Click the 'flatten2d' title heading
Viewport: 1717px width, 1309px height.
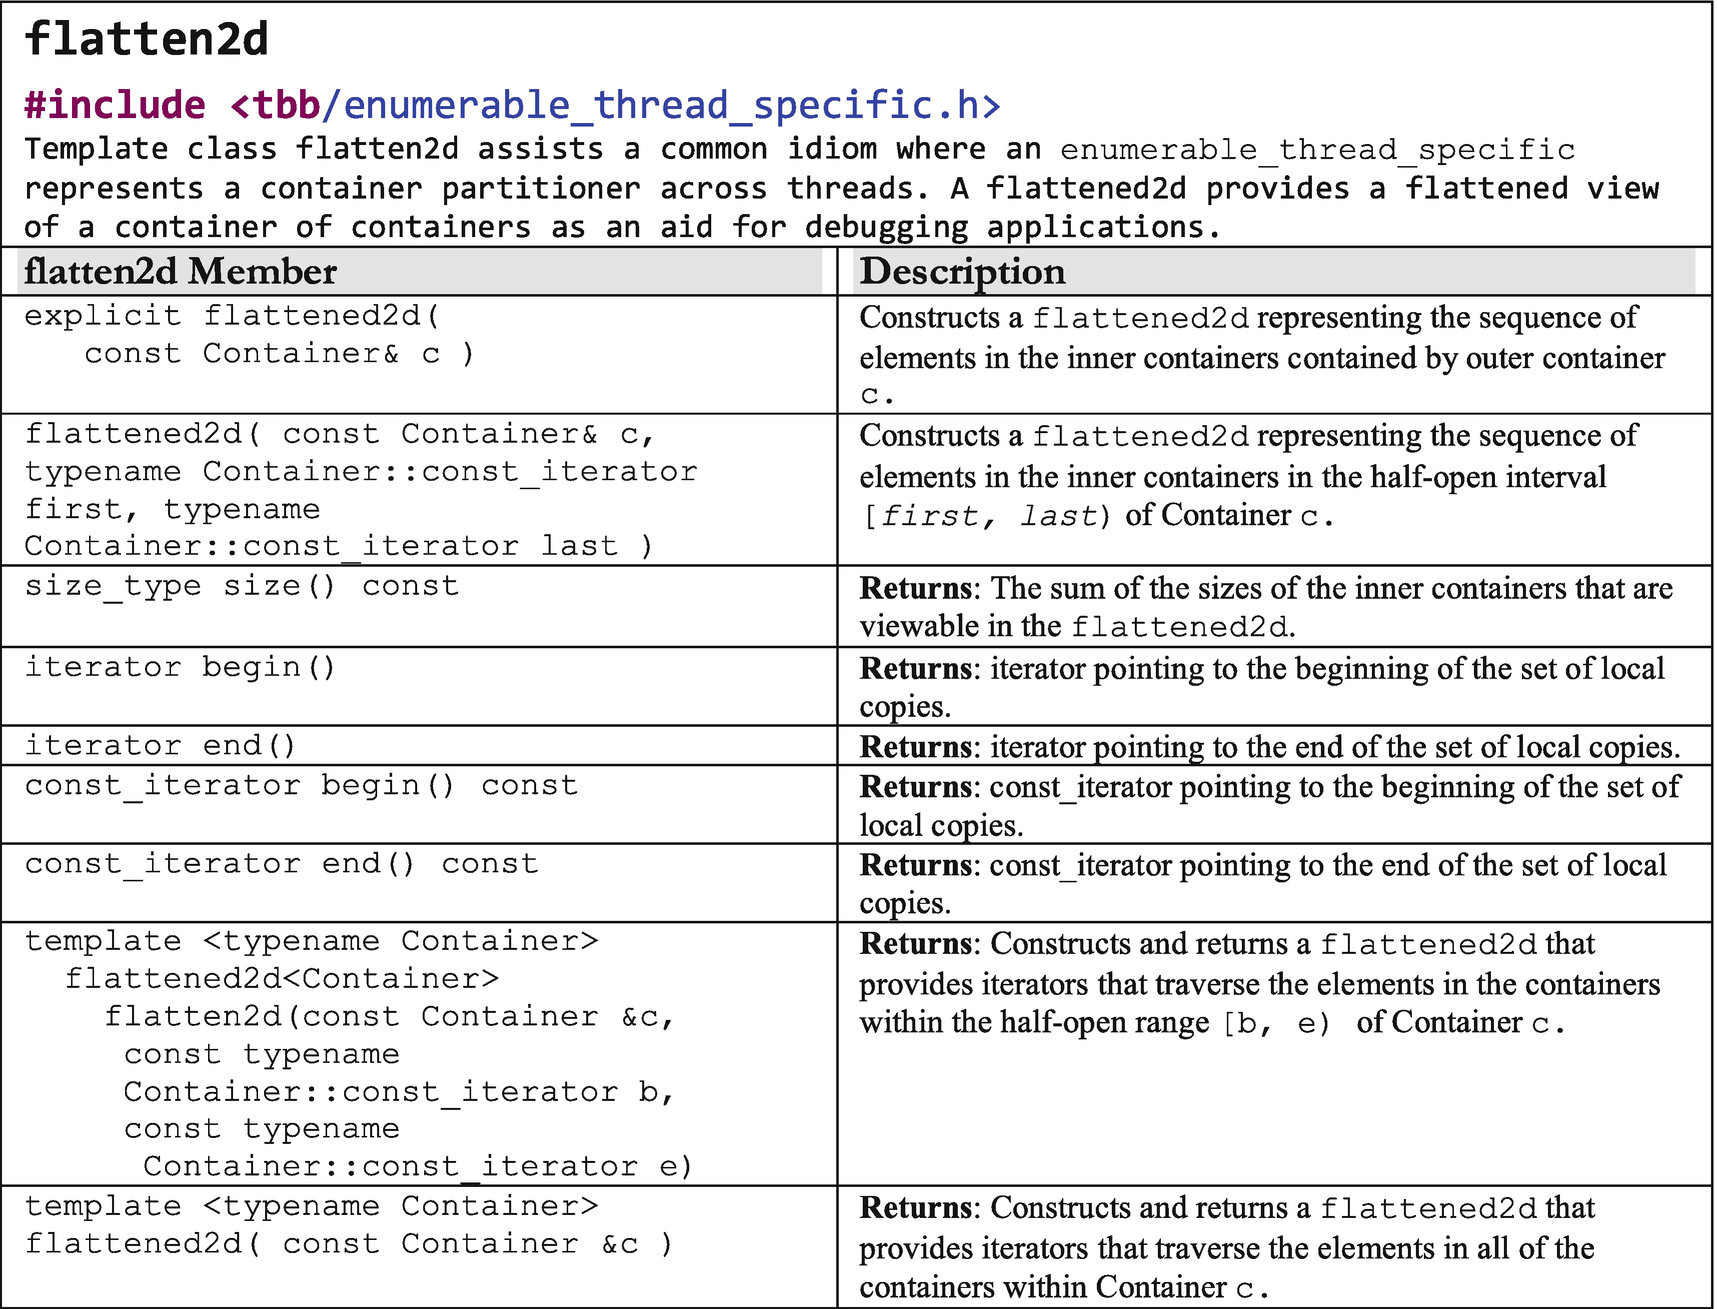146,40
